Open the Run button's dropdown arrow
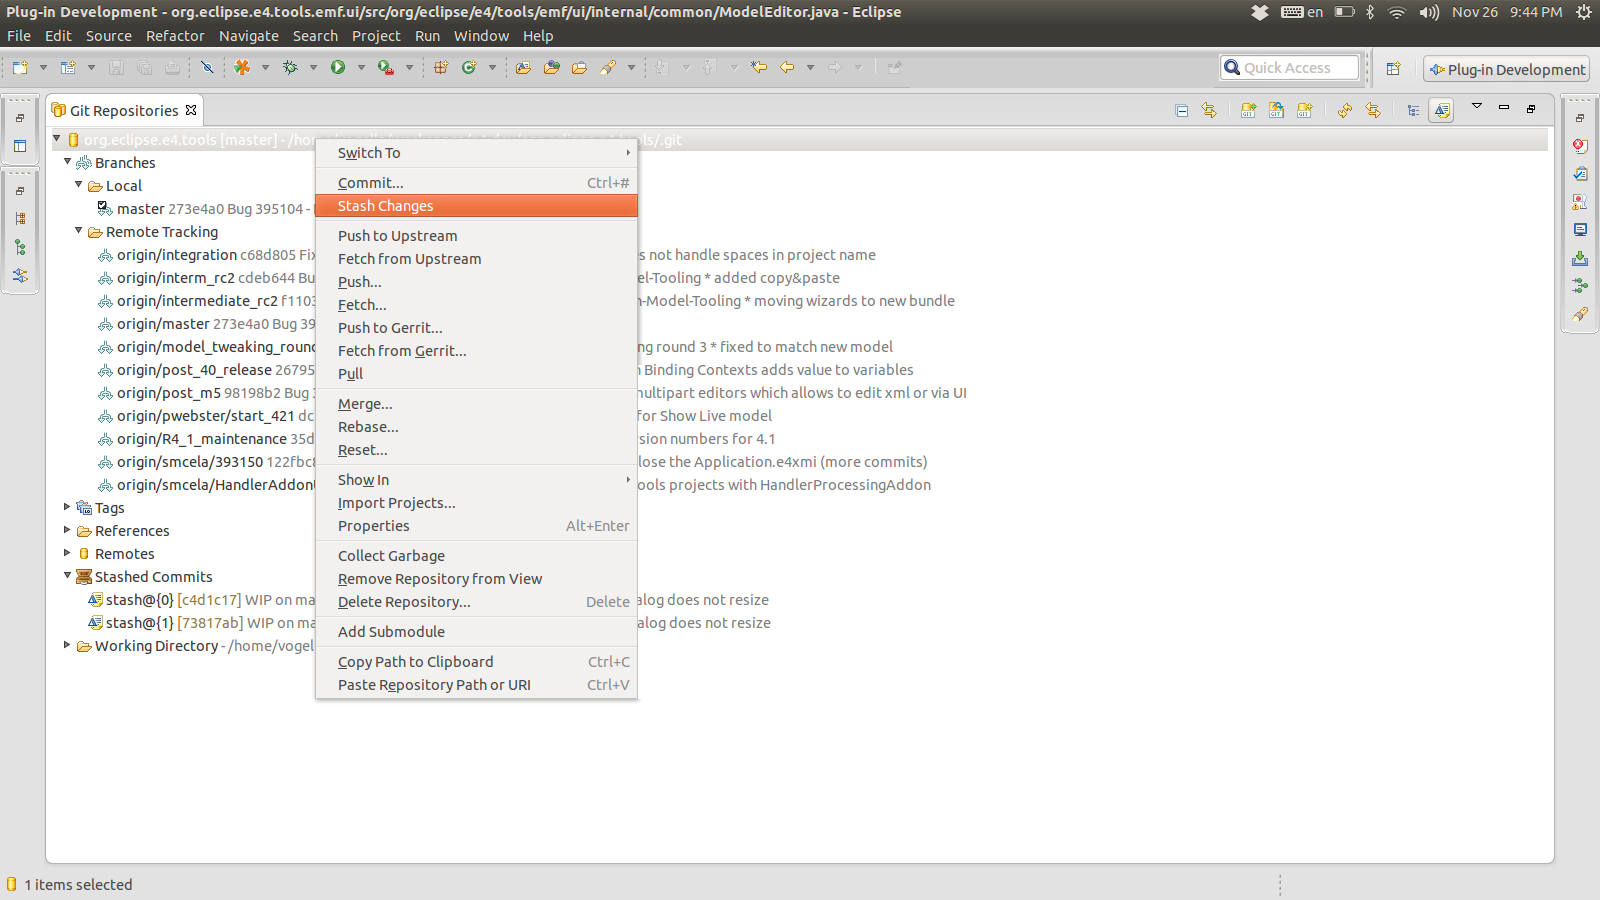 [x=361, y=67]
